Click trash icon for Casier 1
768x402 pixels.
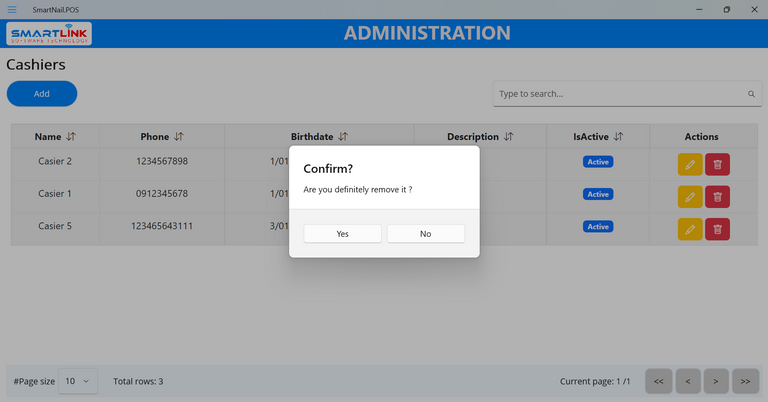[717, 194]
